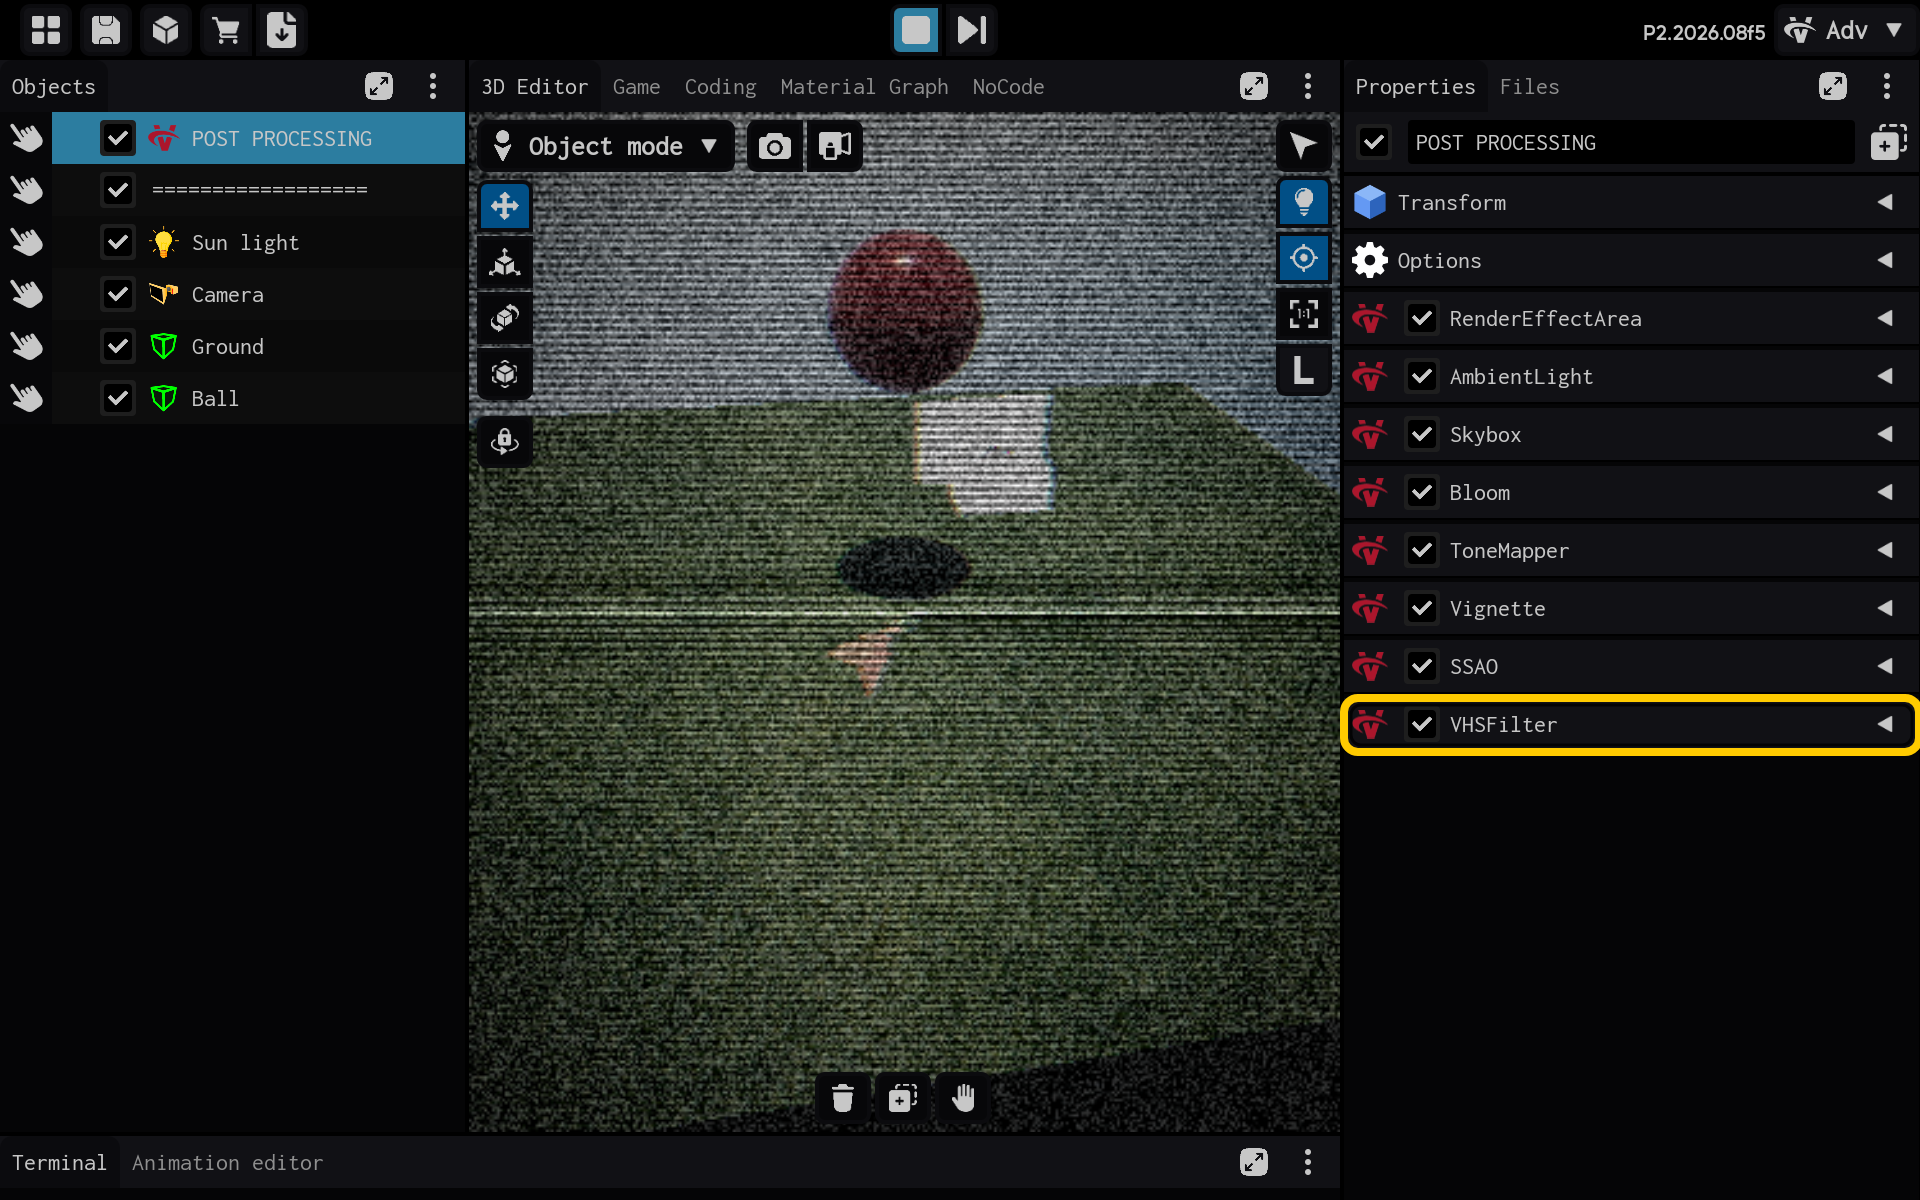1920x1200 pixels.
Task: Click the viewport hand grab icon
Action: tap(963, 1098)
